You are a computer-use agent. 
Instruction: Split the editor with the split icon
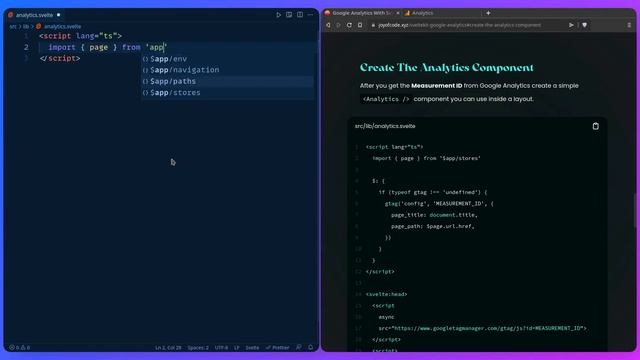(x=300, y=15)
